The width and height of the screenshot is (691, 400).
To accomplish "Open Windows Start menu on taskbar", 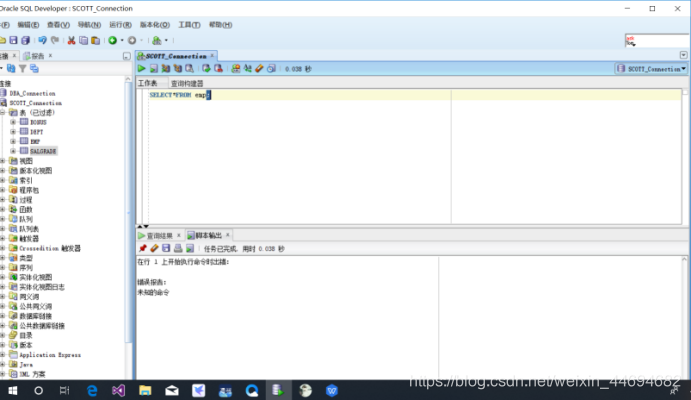I will pos(12,390).
